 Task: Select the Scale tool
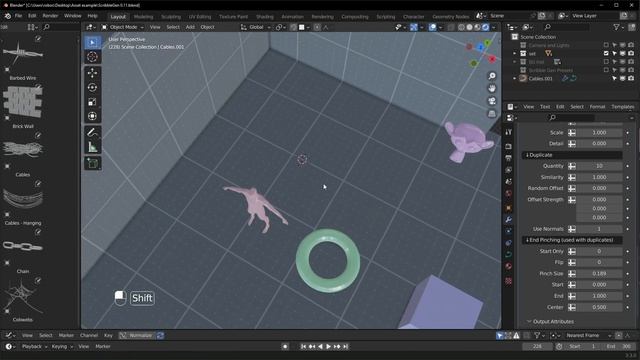coord(92,102)
